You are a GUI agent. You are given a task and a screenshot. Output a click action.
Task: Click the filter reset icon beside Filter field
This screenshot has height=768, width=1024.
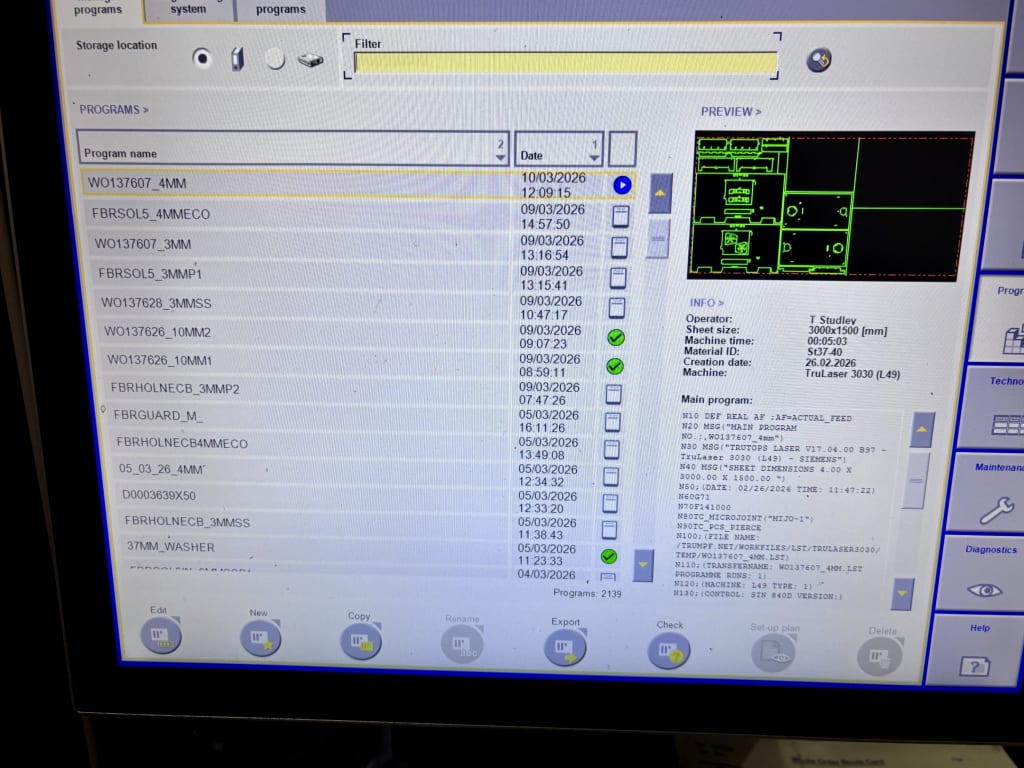coord(819,60)
